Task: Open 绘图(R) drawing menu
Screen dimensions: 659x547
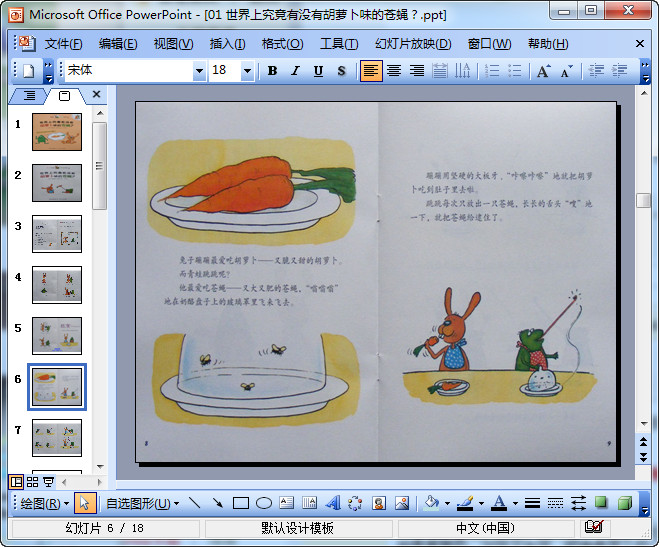Action: pos(45,503)
